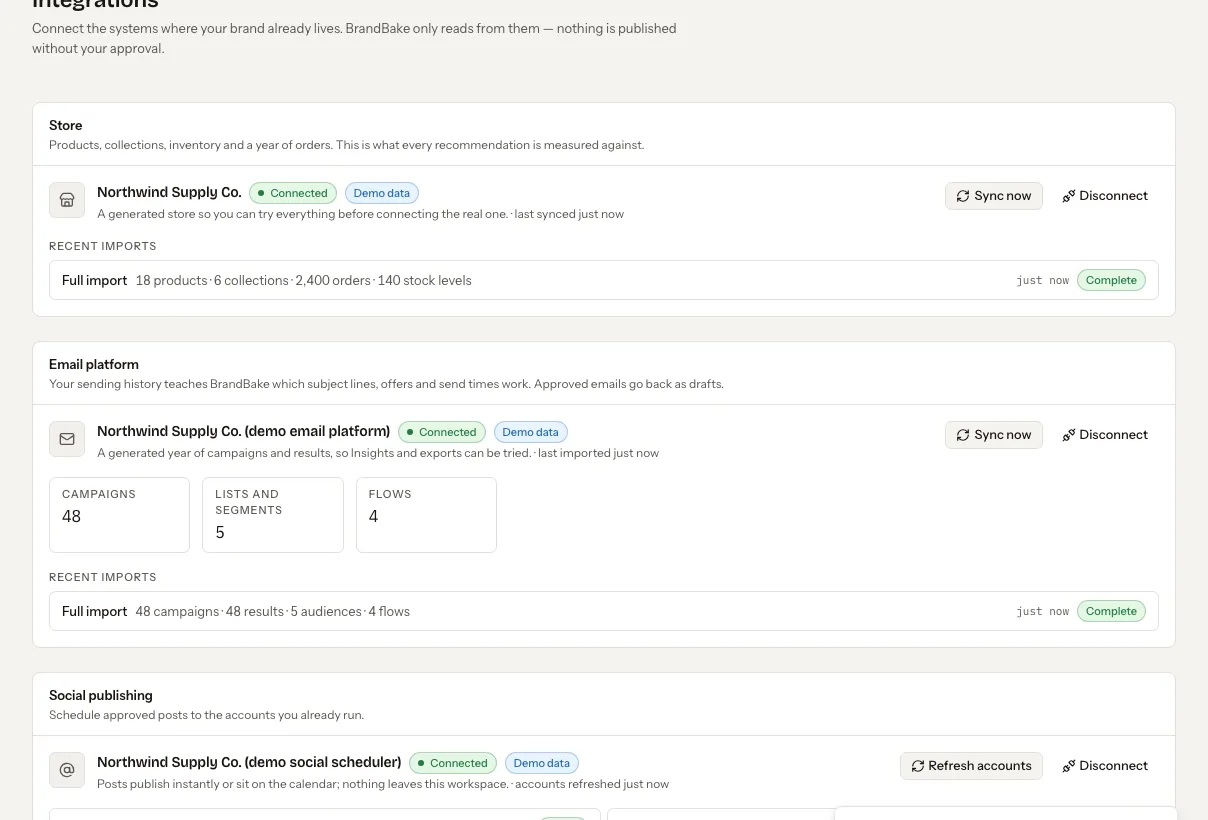Click Northwind Supply Co. store name
The height and width of the screenshot is (820, 1208).
click(x=169, y=192)
